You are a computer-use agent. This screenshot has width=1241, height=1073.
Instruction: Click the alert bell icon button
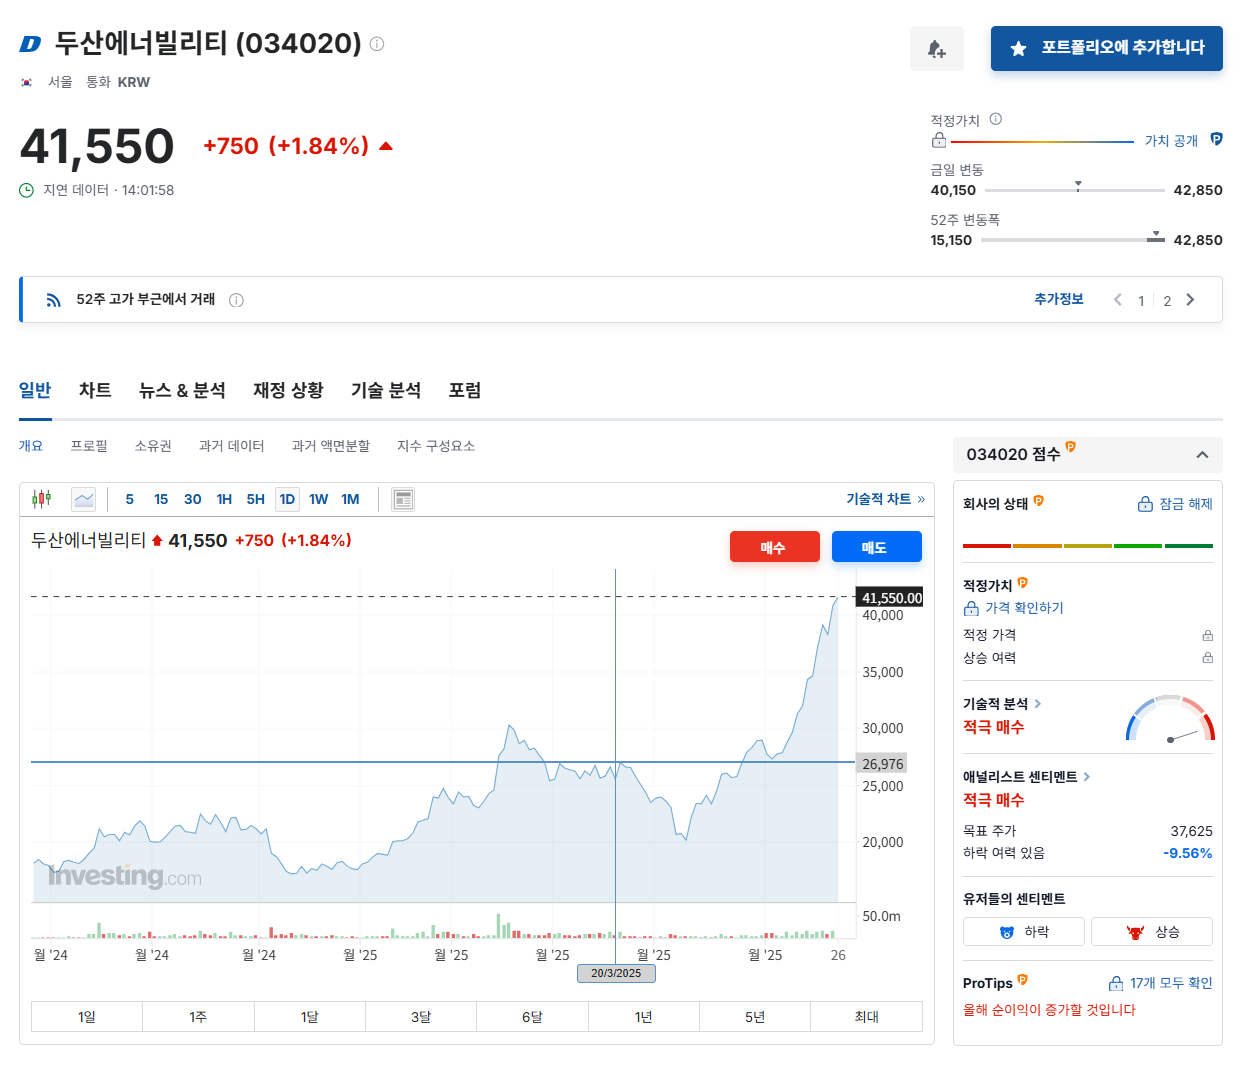937,48
